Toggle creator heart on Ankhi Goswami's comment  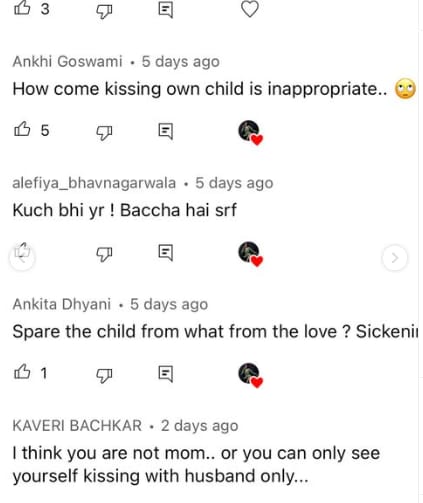click(251, 133)
